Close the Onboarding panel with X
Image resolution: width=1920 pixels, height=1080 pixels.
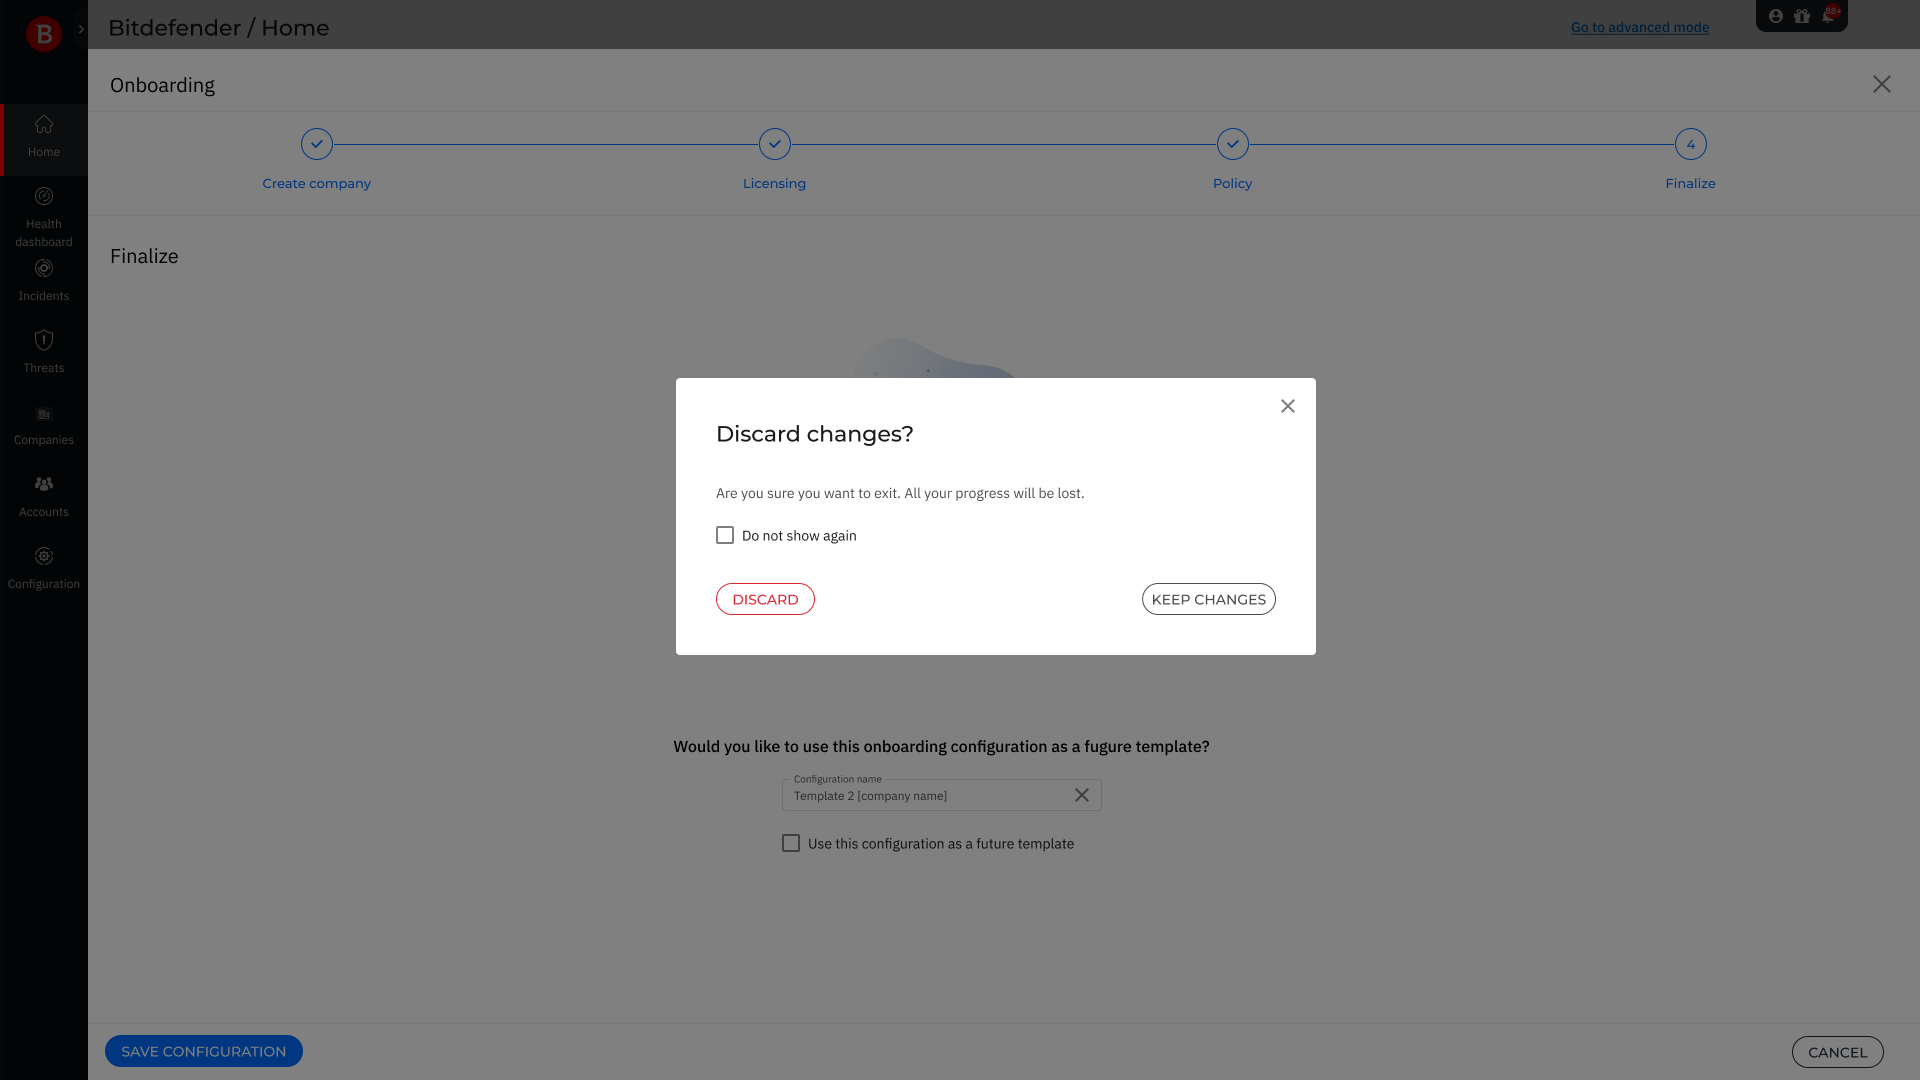tap(1882, 84)
